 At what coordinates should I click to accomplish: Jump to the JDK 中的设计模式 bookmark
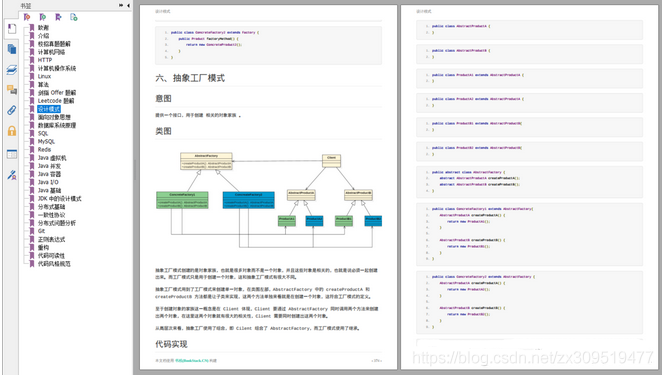tap(60, 198)
